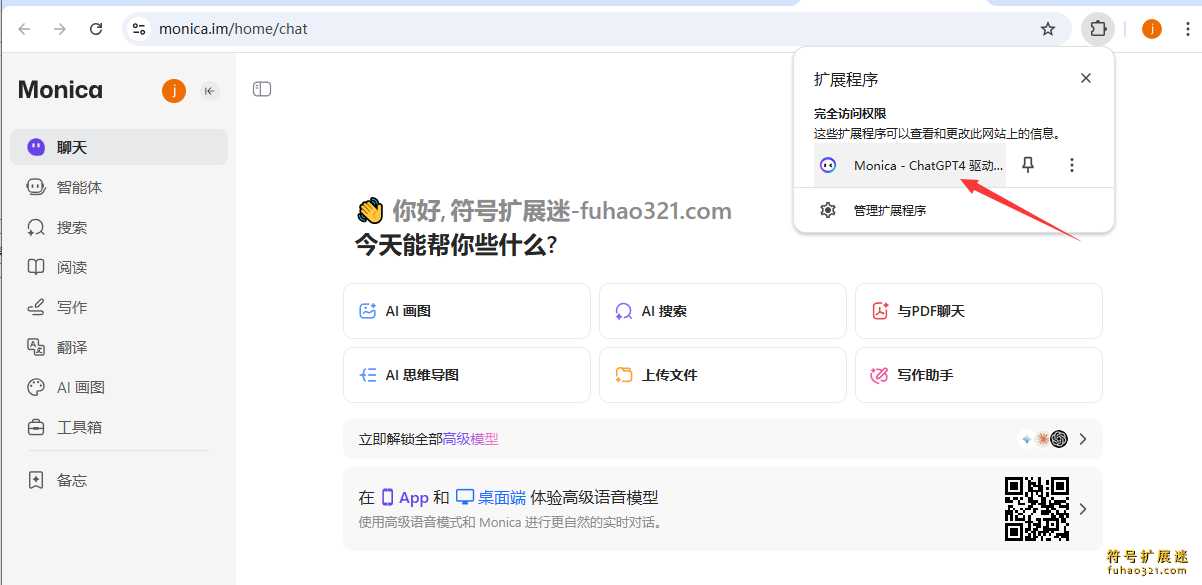
Task: Click the 写作助手 card
Action: pos(979,375)
